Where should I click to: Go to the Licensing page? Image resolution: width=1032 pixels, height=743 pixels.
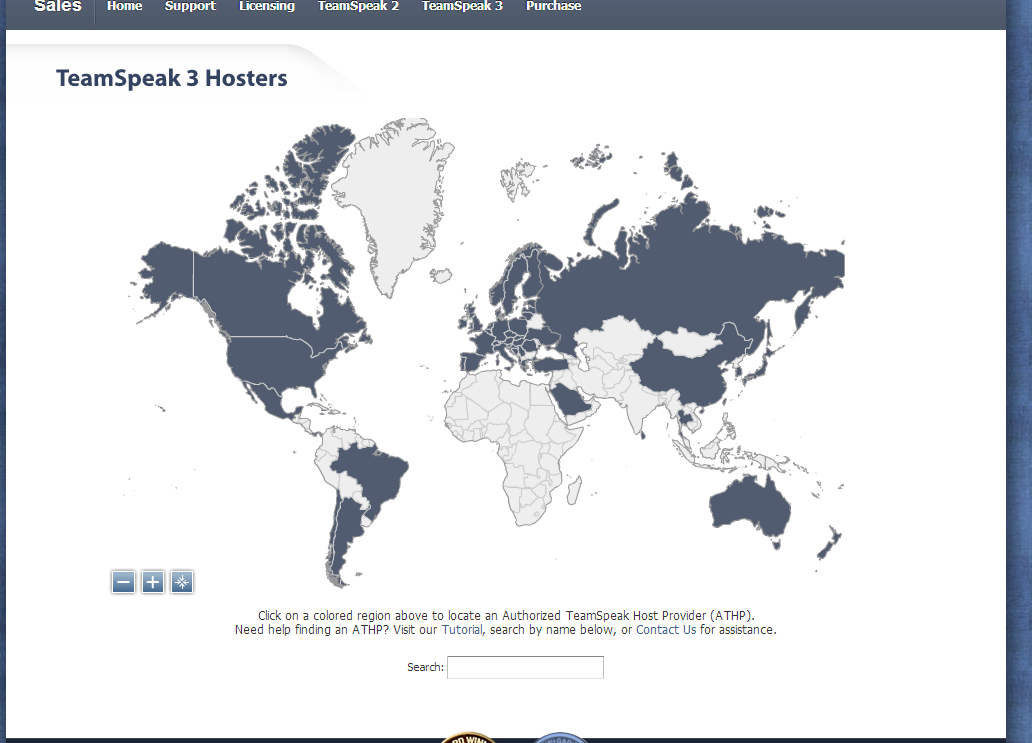tap(267, 6)
